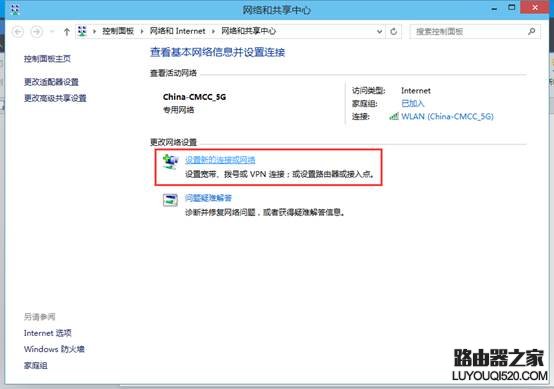This screenshot has height=389, width=554.
Task: Minimize the 网络和共享中心 window
Action: pyautogui.click(x=494, y=8)
